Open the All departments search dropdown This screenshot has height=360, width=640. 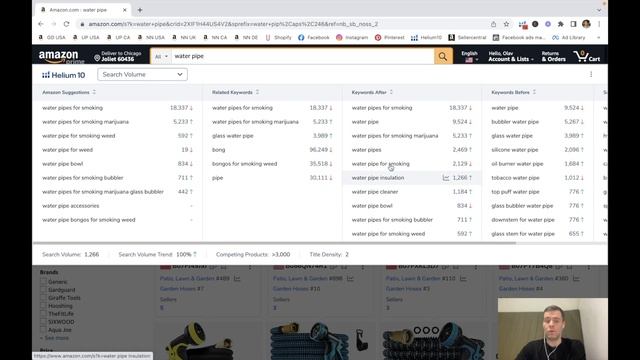[161, 56]
